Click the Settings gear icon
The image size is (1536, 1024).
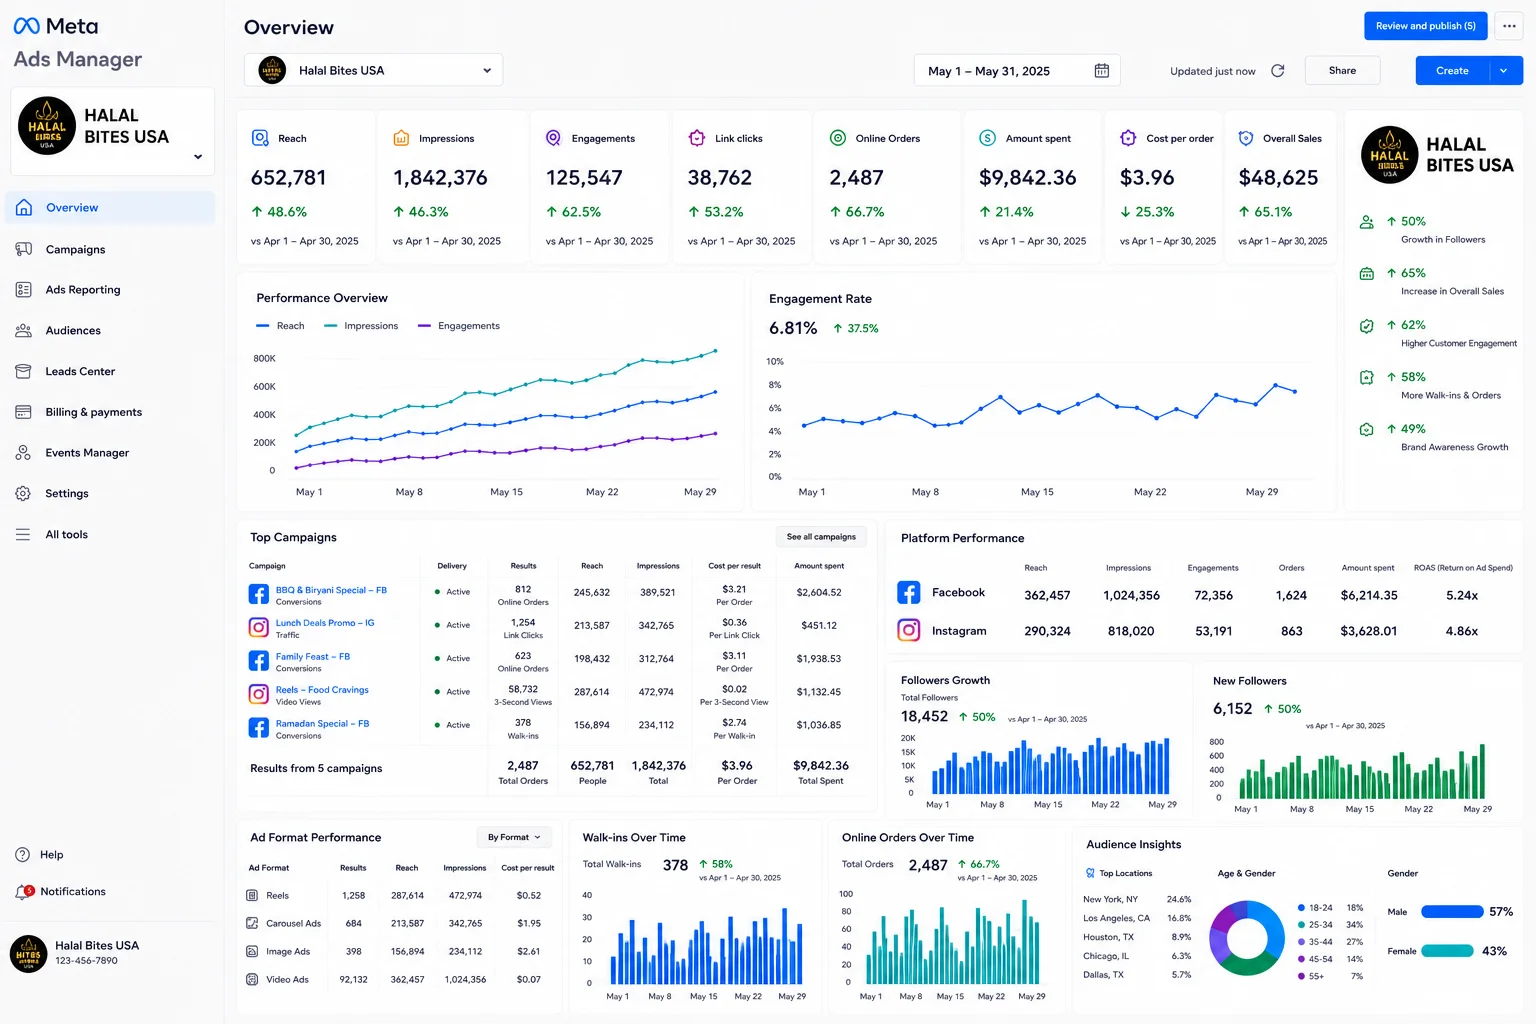click(24, 494)
